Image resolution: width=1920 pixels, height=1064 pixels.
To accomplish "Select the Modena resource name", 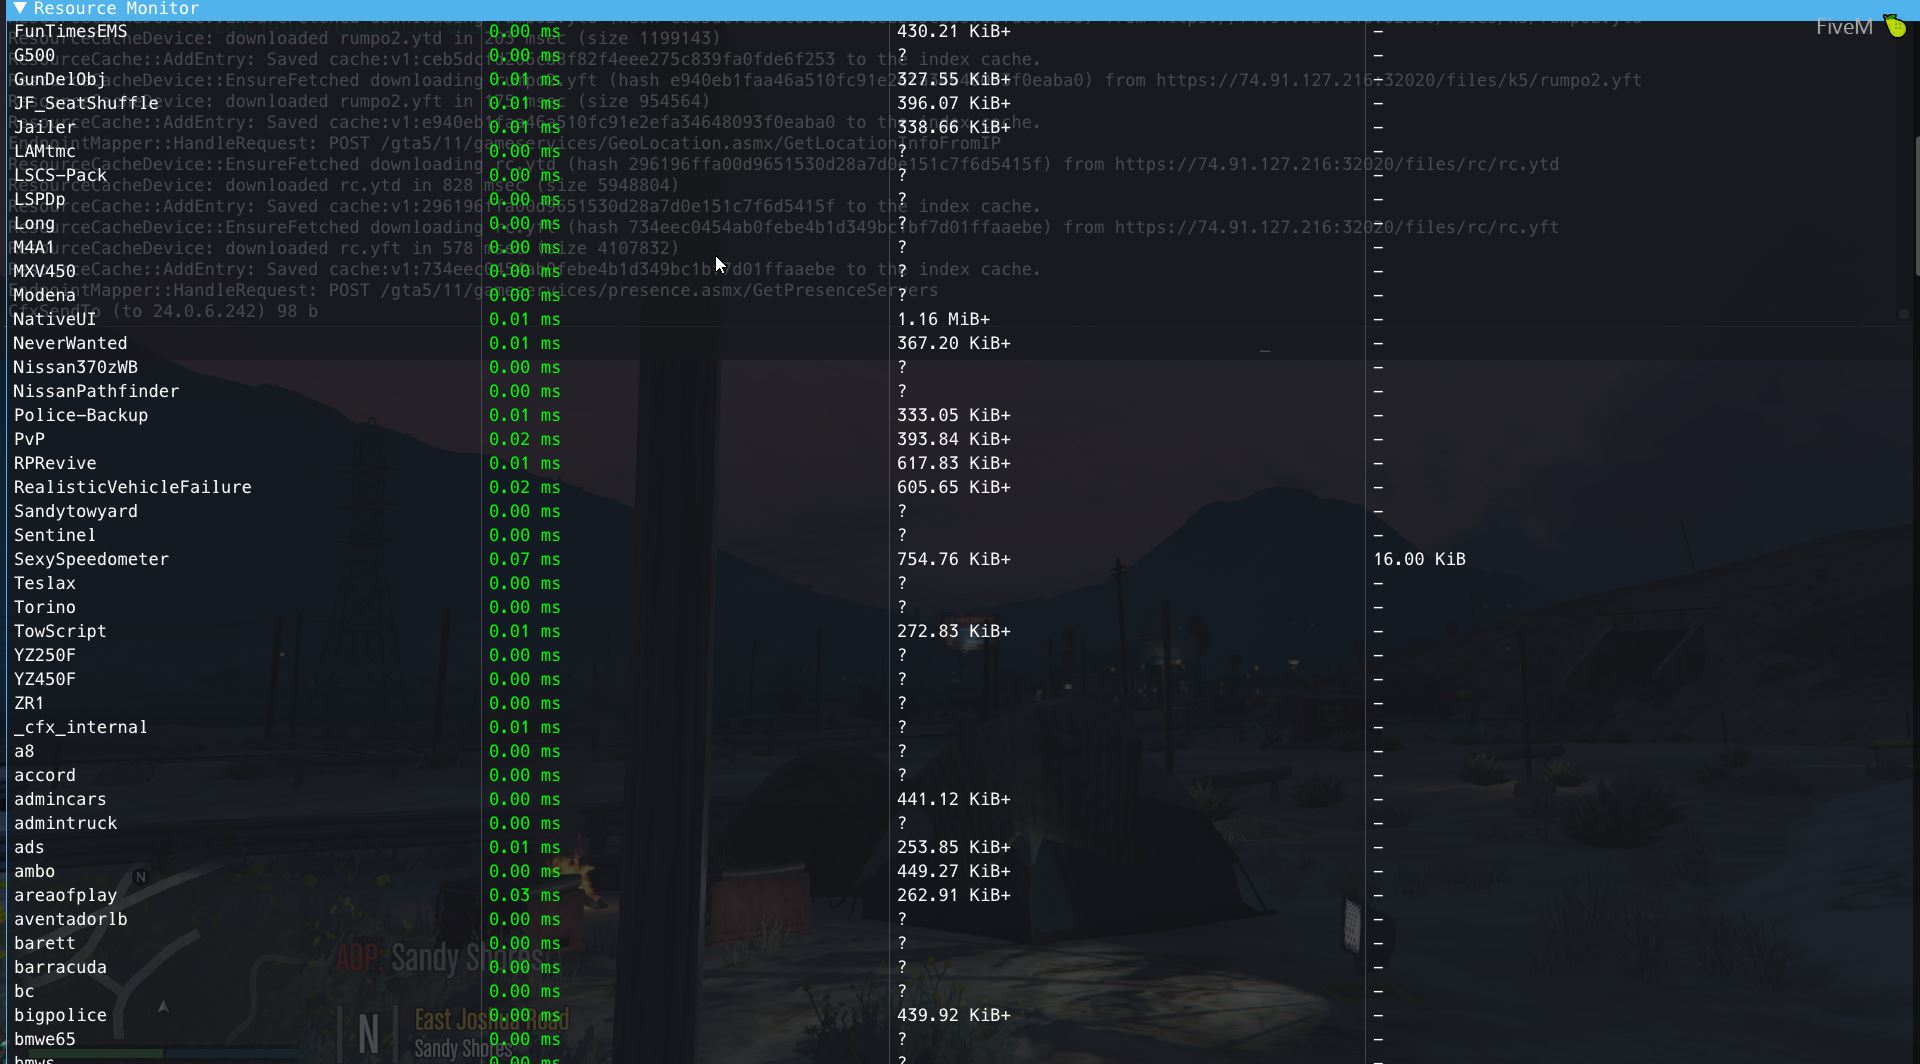I will point(45,295).
